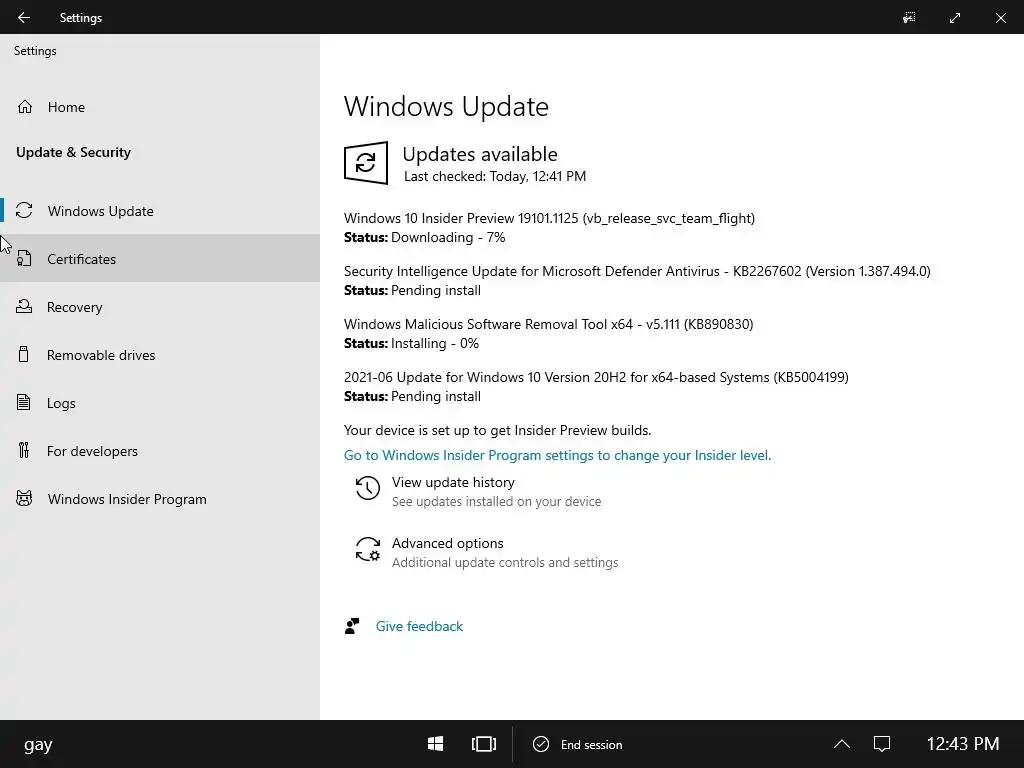Click the Last checked: Today, 12:41 PM text
The height and width of the screenshot is (768, 1024).
pos(495,176)
